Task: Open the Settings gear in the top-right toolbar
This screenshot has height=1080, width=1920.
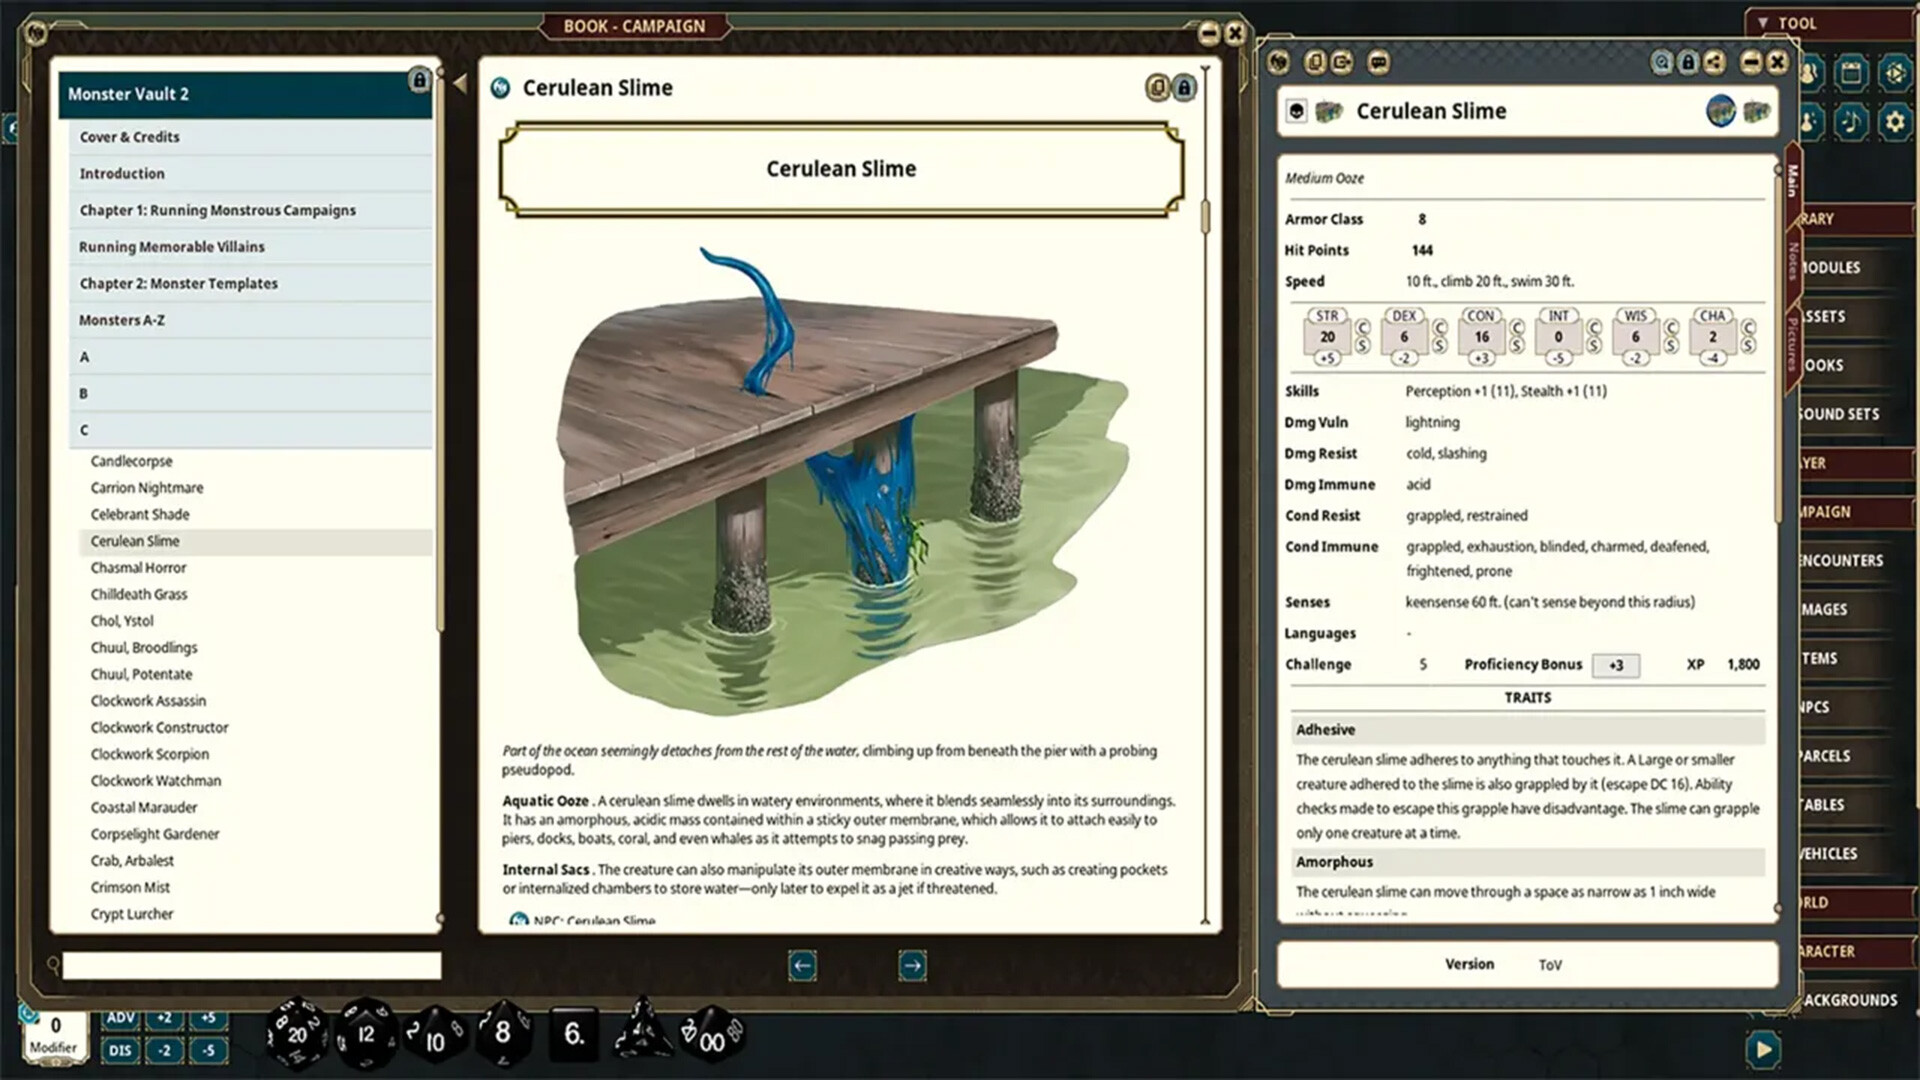Action: (x=1895, y=122)
